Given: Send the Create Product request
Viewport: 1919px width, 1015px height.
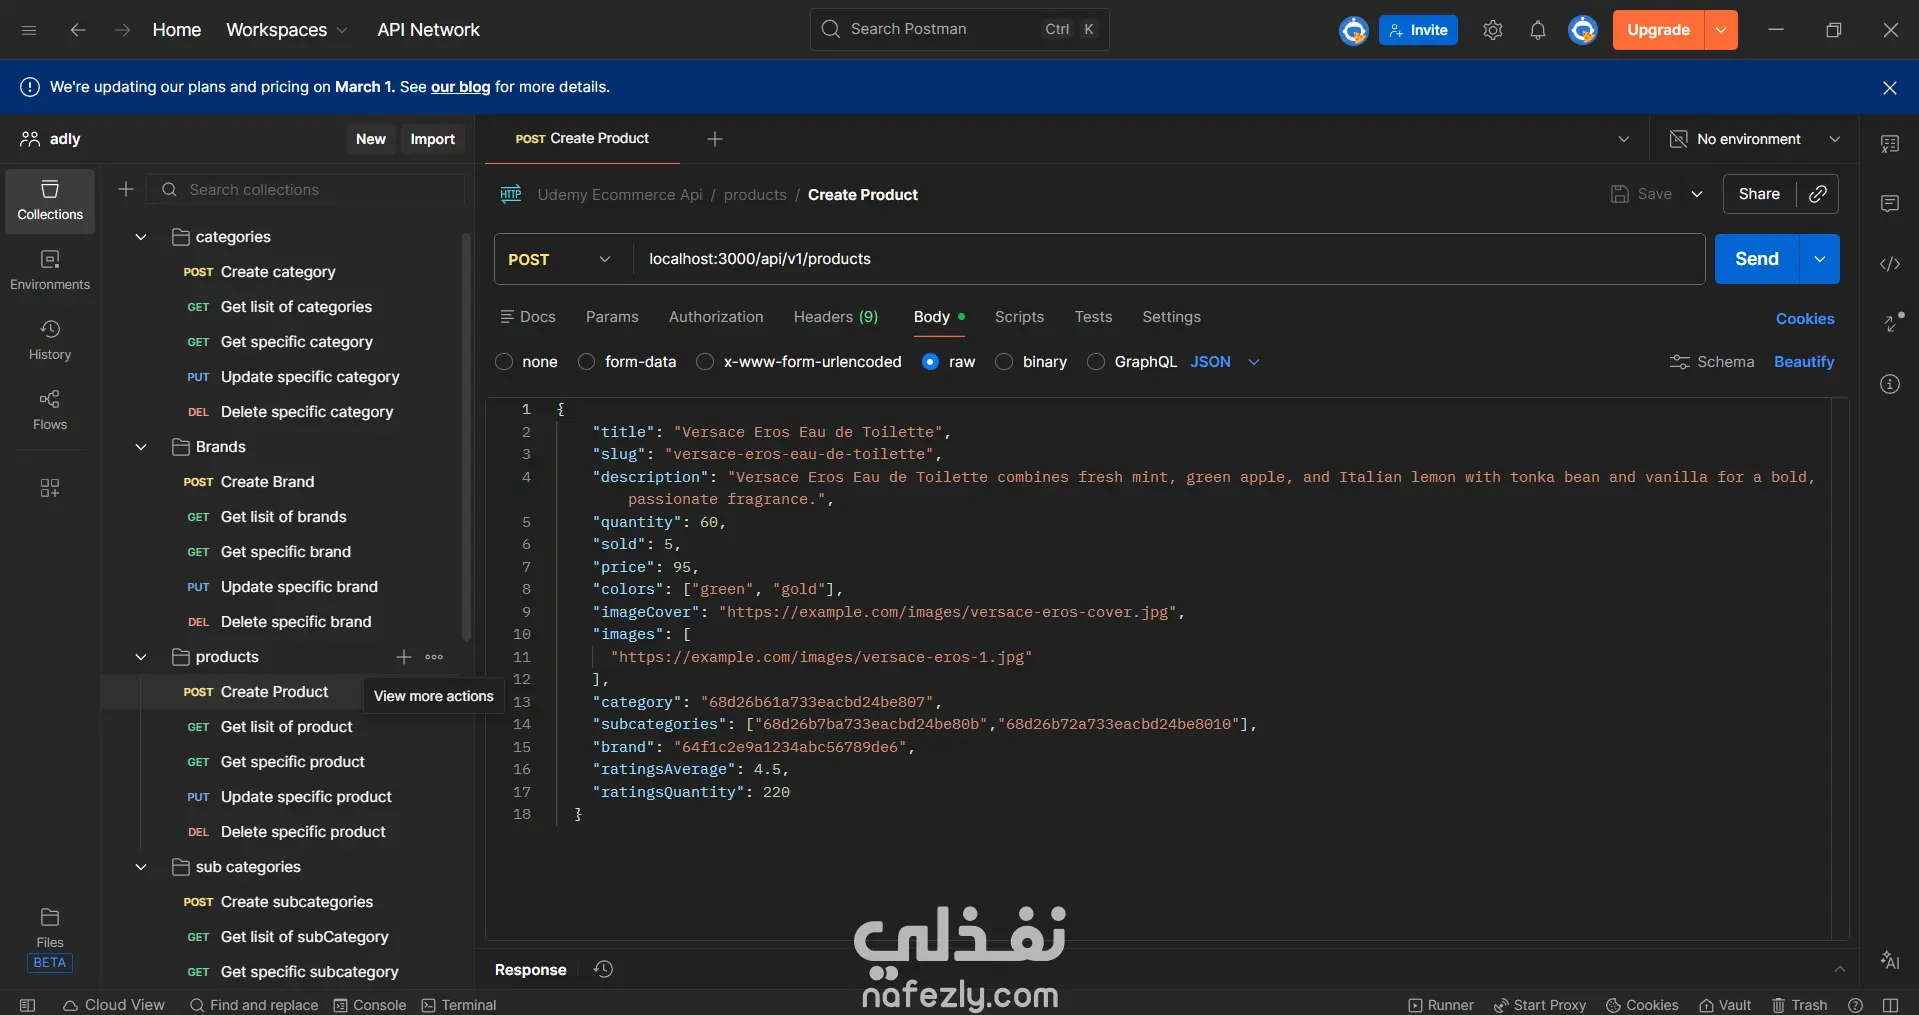Looking at the screenshot, I should tap(1757, 259).
